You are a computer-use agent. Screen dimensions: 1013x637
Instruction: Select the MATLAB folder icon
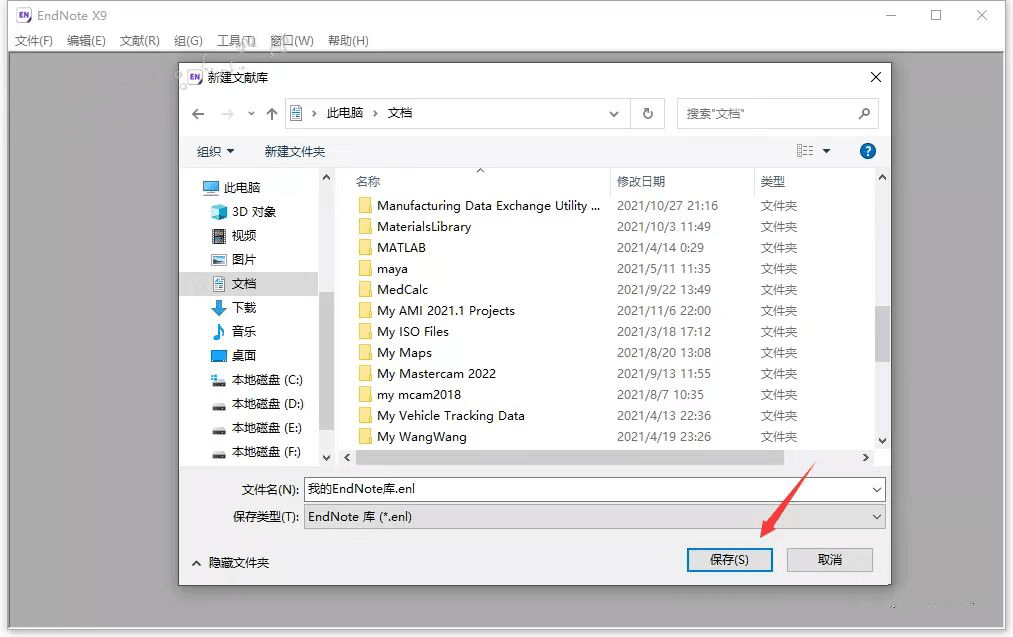tap(365, 247)
